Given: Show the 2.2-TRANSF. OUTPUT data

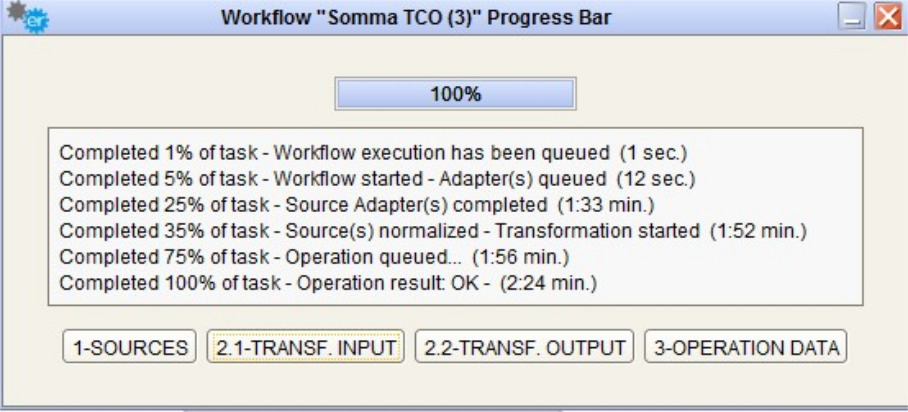Looking at the screenshot, I should 524,348.
